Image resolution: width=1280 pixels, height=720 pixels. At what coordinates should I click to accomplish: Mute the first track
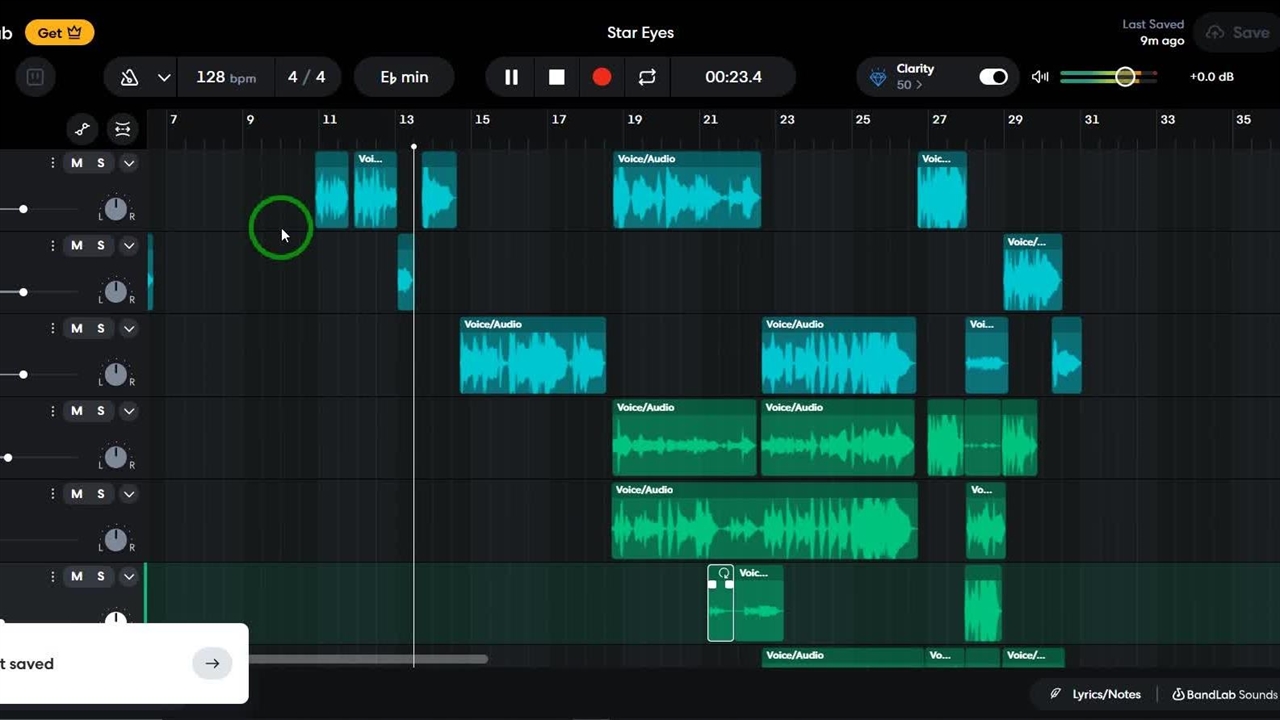point(77,163)
